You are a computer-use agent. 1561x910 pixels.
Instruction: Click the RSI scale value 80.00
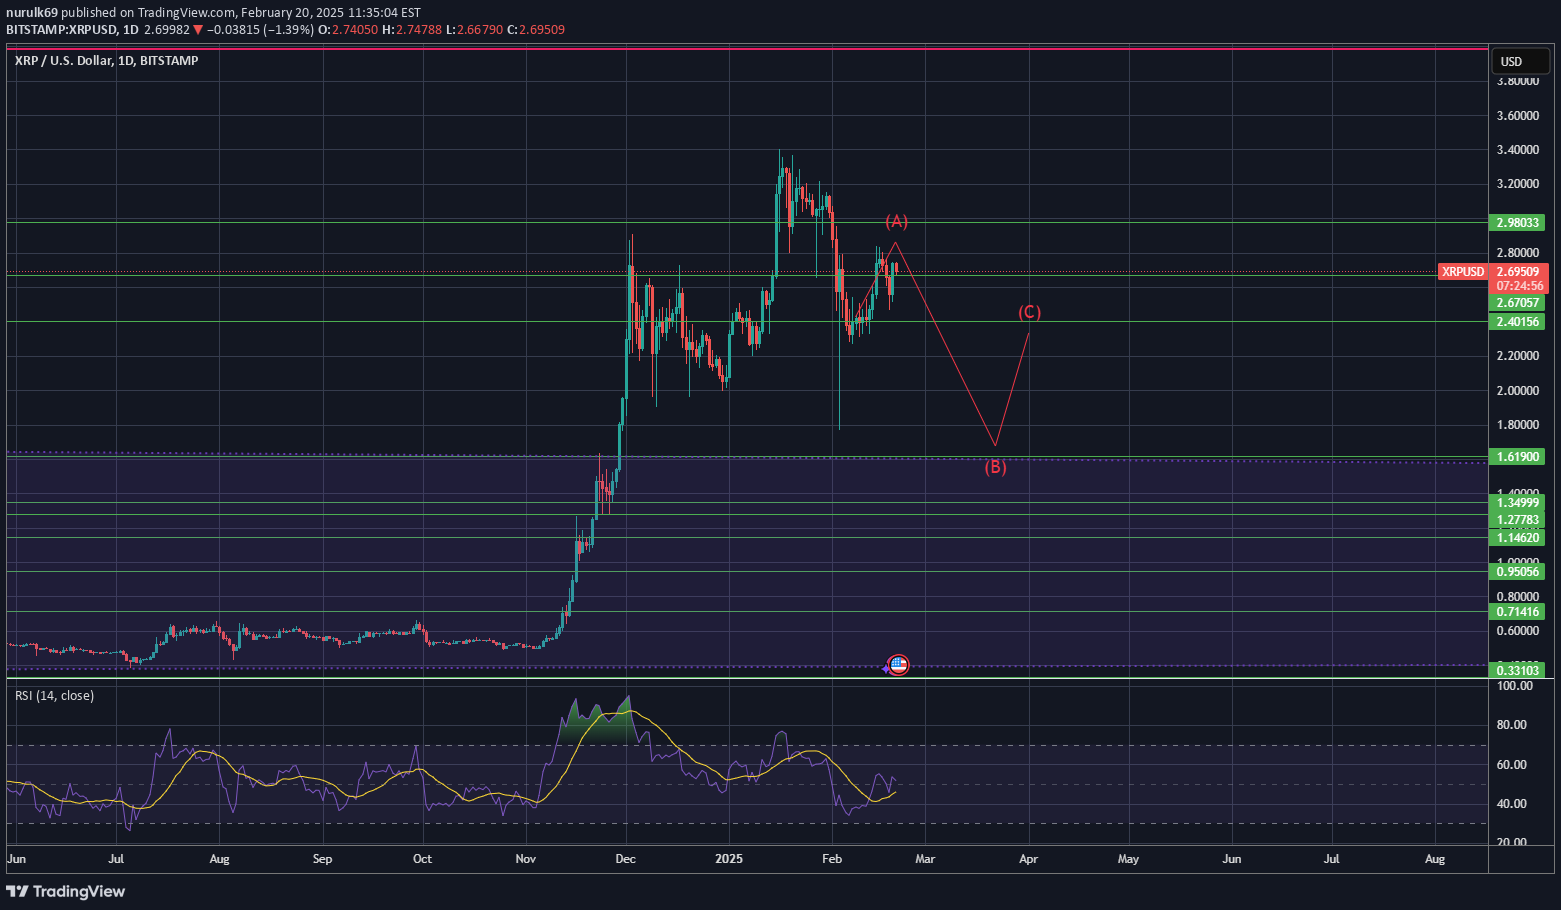pyautogui.click(x=1512, y=725)
